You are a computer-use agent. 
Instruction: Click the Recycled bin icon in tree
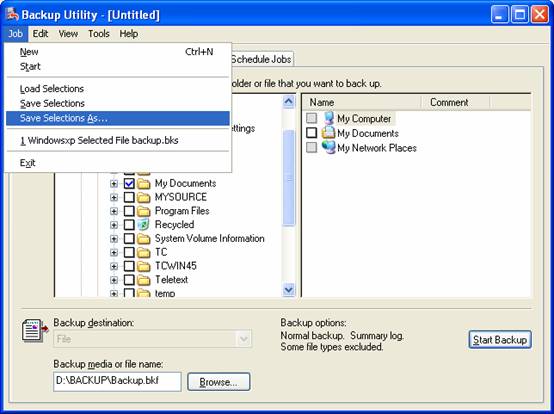coord(144,224)
